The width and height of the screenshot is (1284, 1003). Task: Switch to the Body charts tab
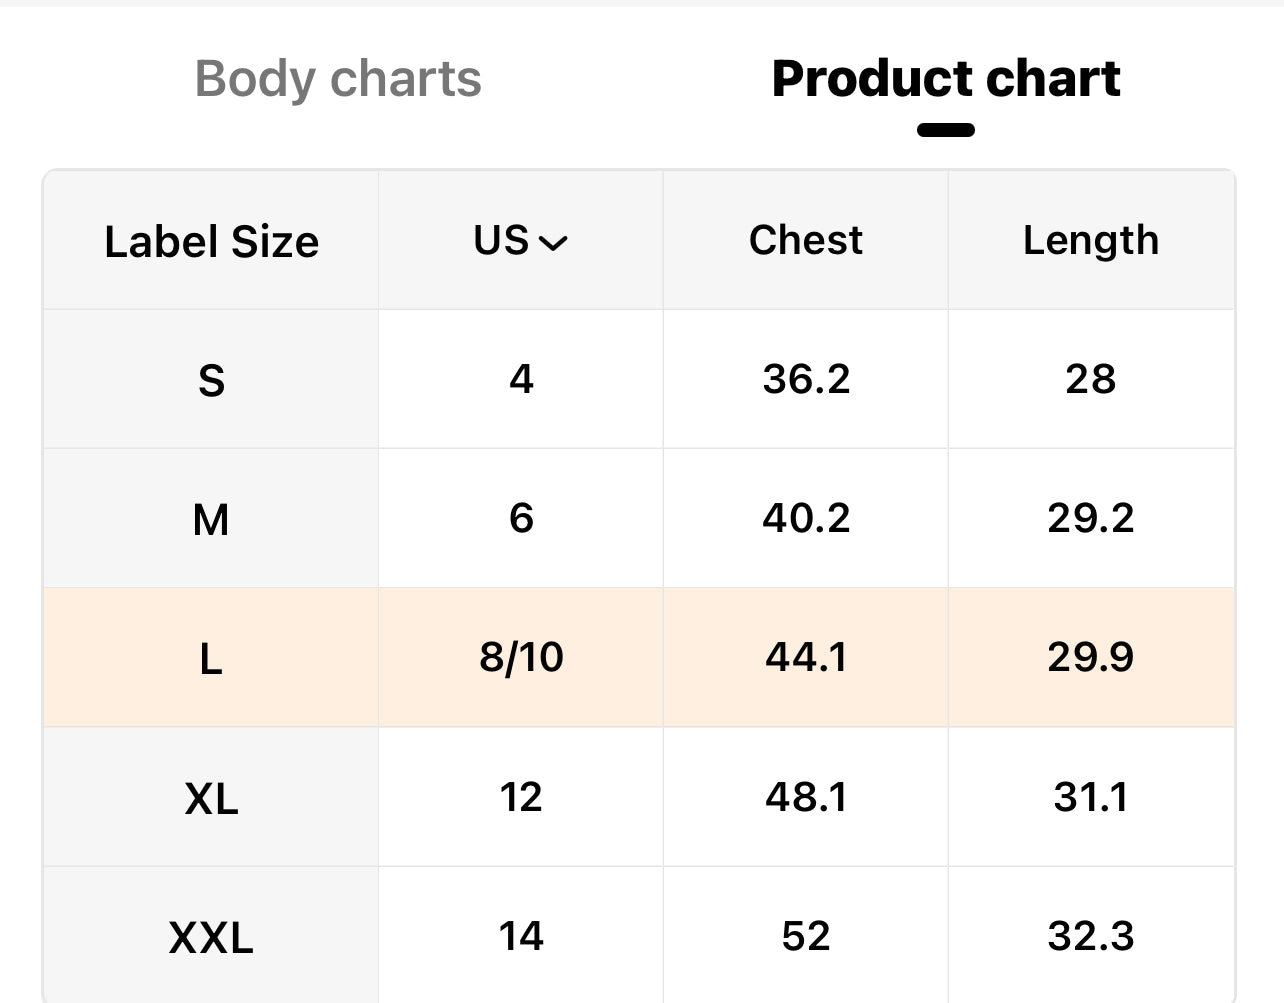pos(338,79)
